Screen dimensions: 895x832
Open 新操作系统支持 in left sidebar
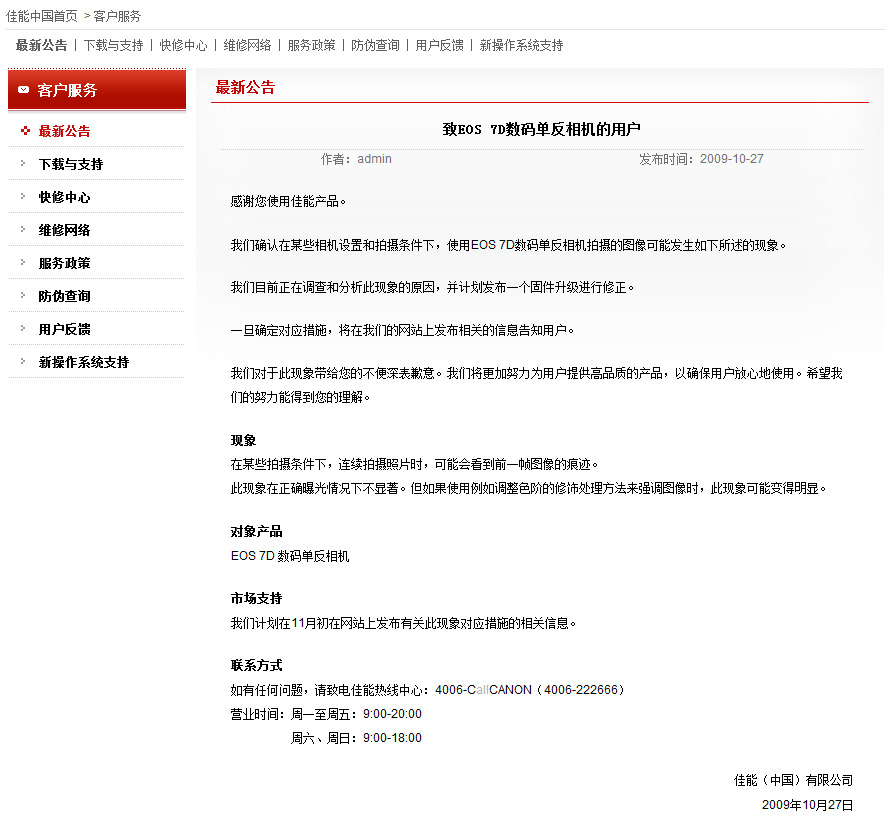[x=84, y=362]
